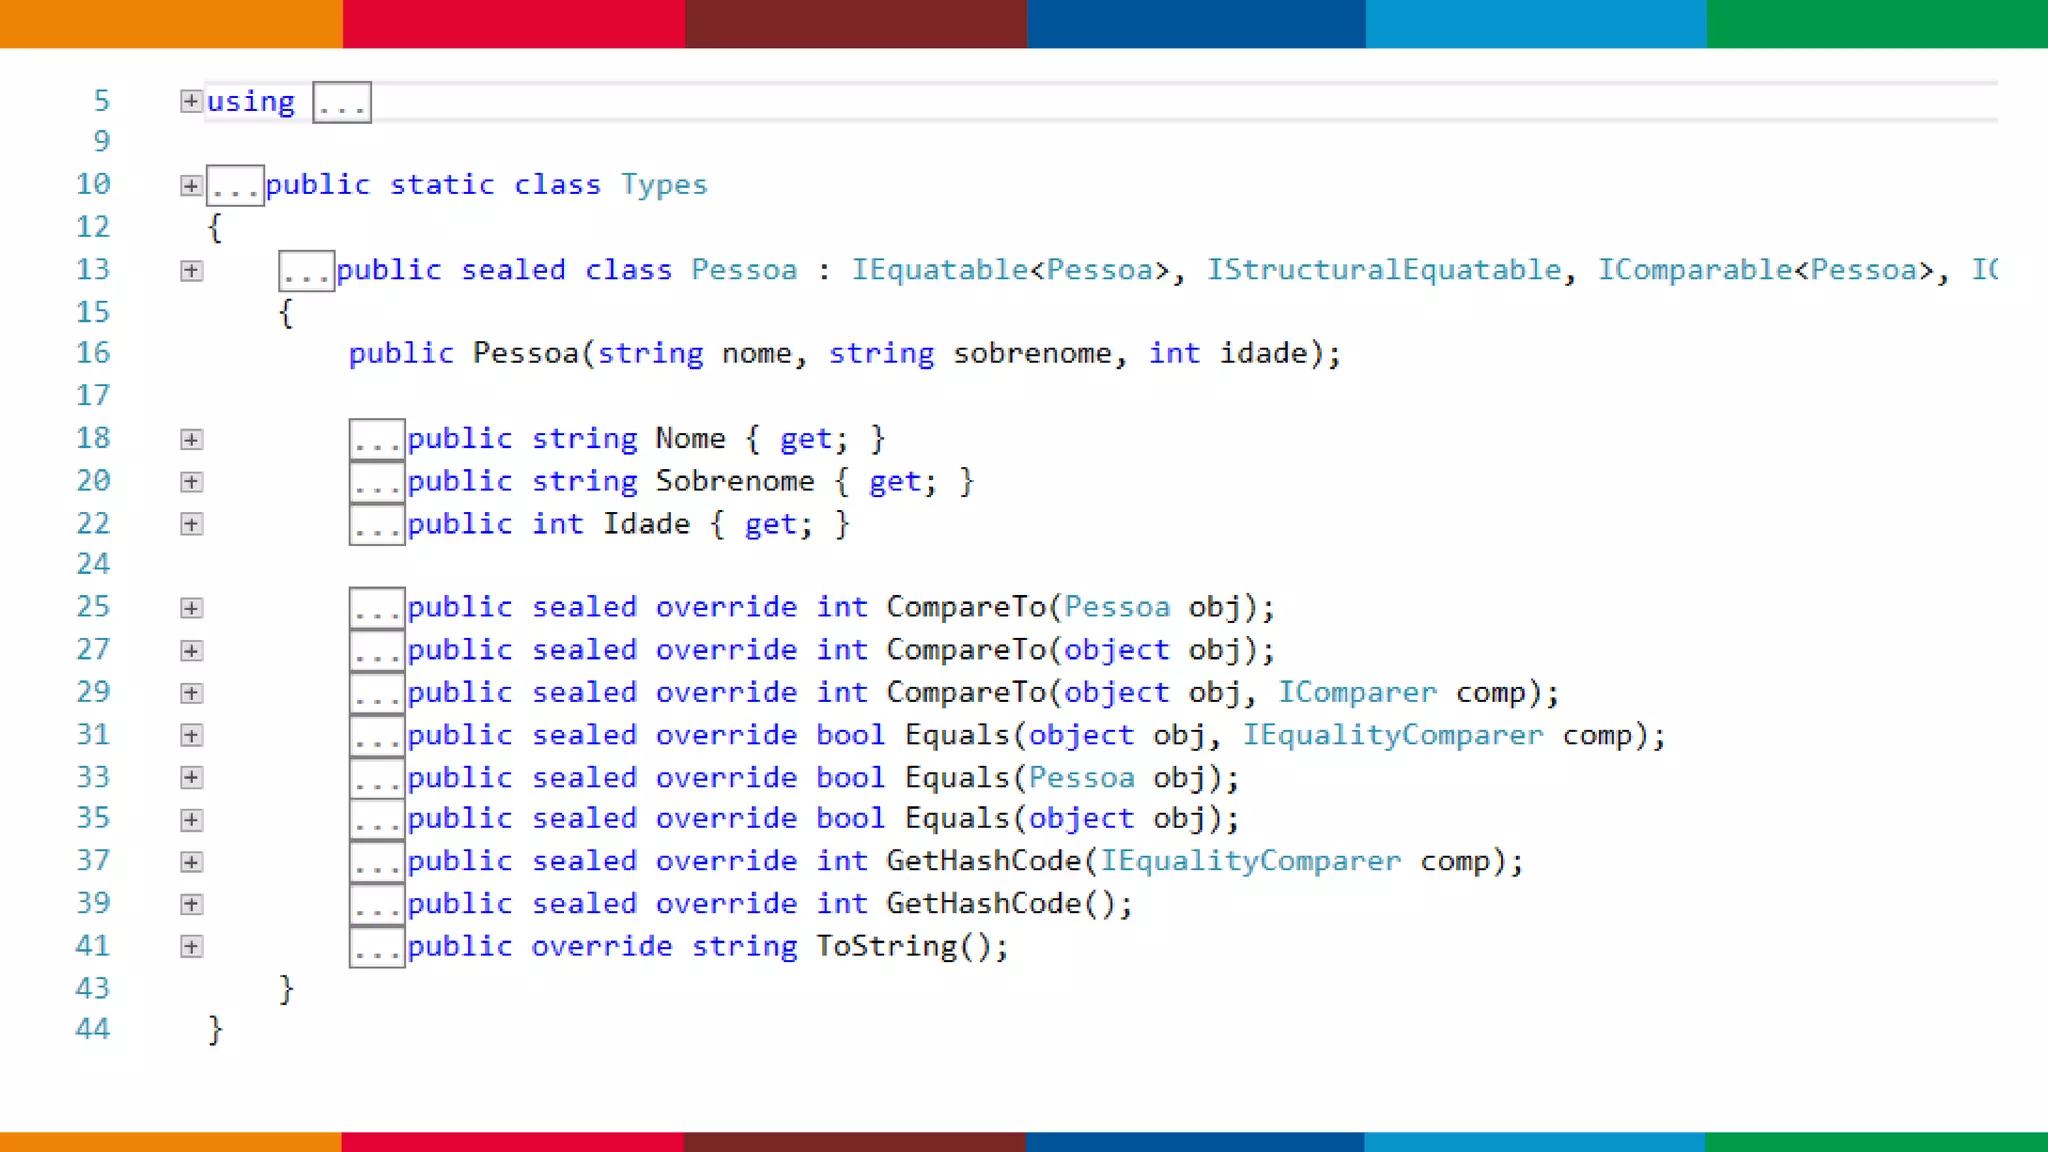Screen dimensions: 2048x1152
Task: Expand node for Equals(Pessoa obj) line 33
Action: pos(191,777)
